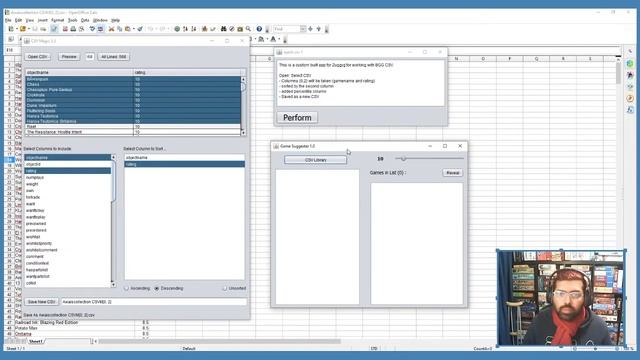Open the Window menu in Calc
The image size is (640, 360).
[100, 20]
